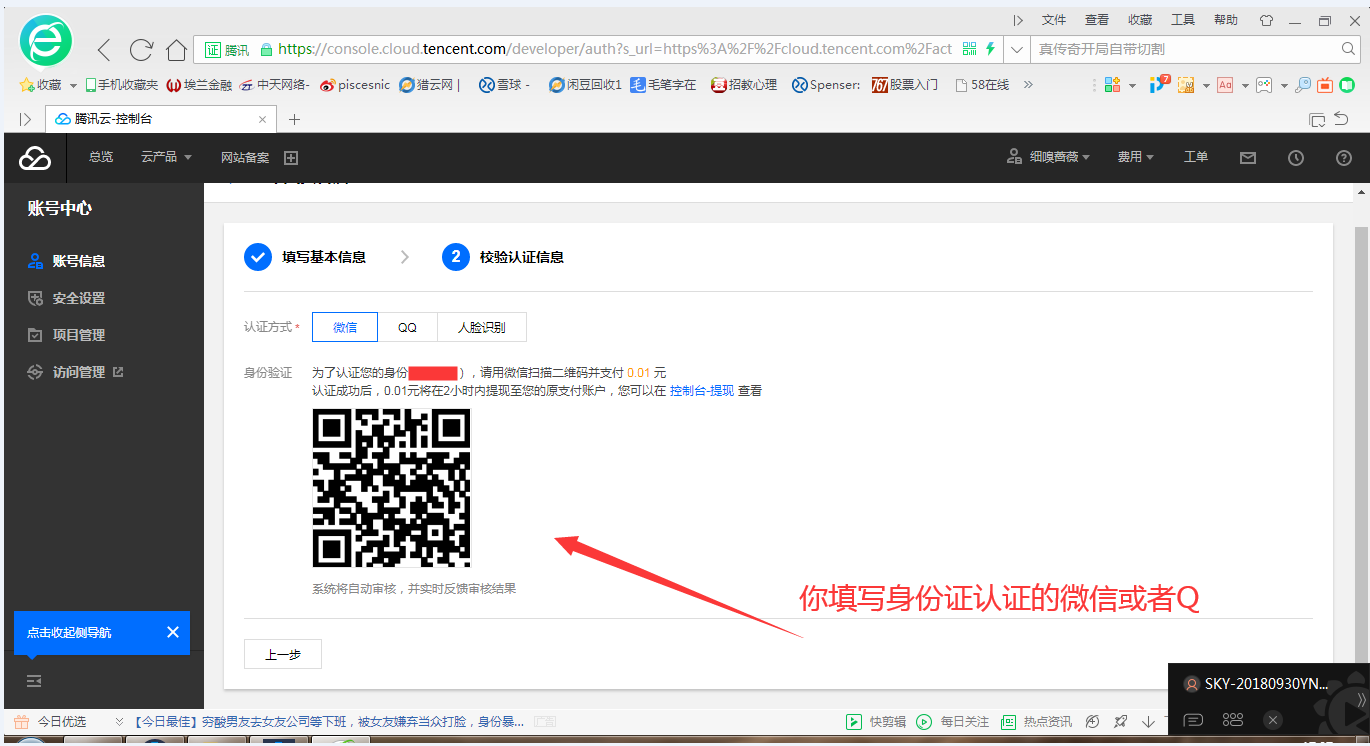Open the 帮助 menu
This screenshot has height=746, width=1370.
(1226, 20)
